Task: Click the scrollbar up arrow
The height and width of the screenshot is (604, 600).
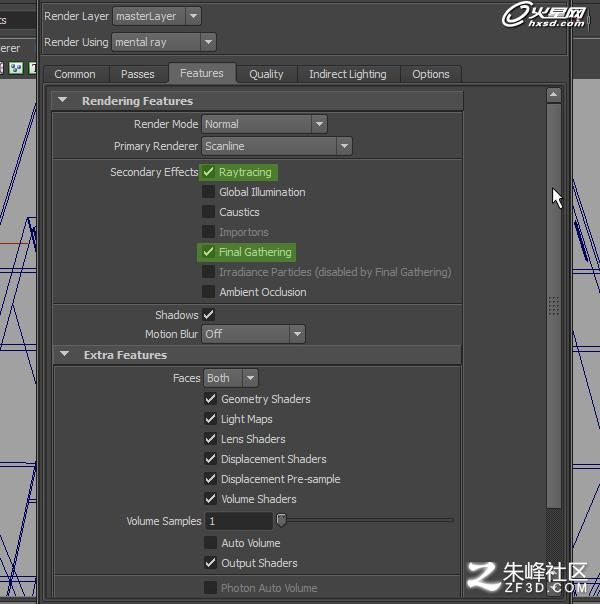Action: 553,95
